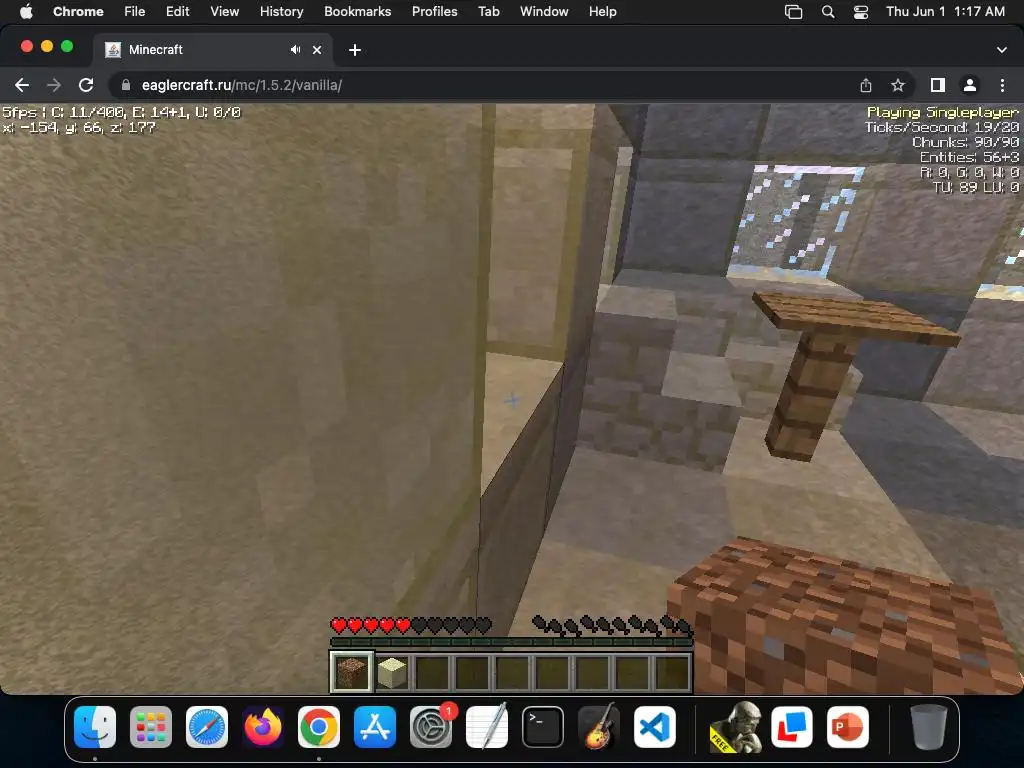The width and height of the screenshot is (1024, 768).
Task: Reload the eaglercraft page
Action: 86,85
